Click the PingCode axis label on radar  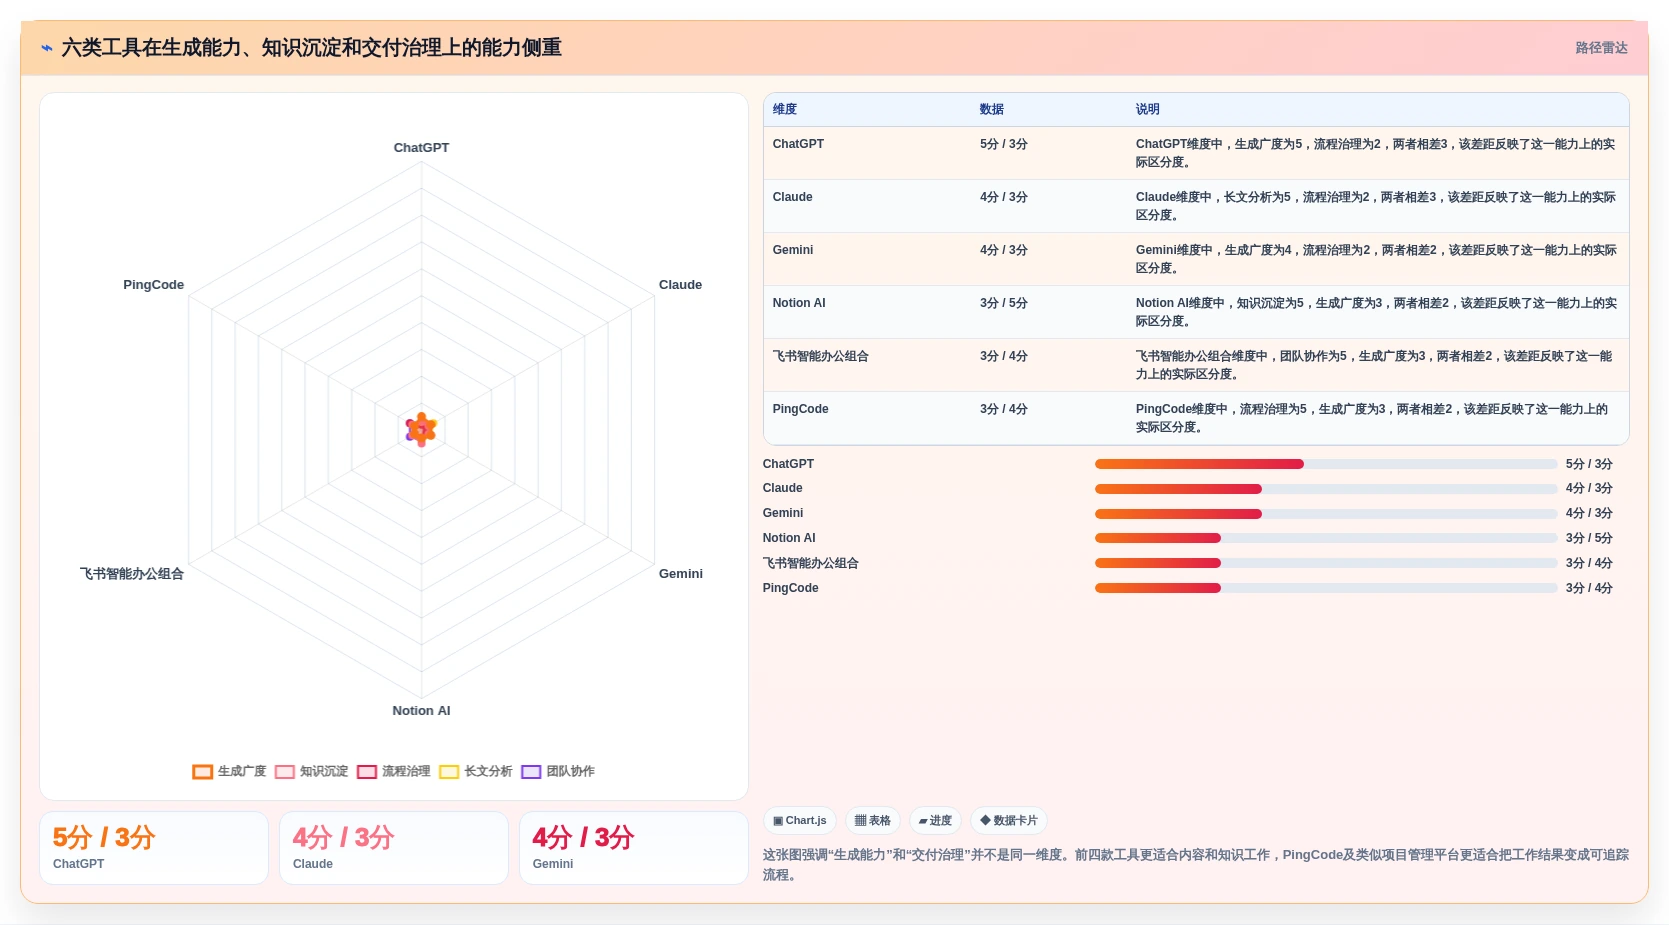tap(153, 285)
